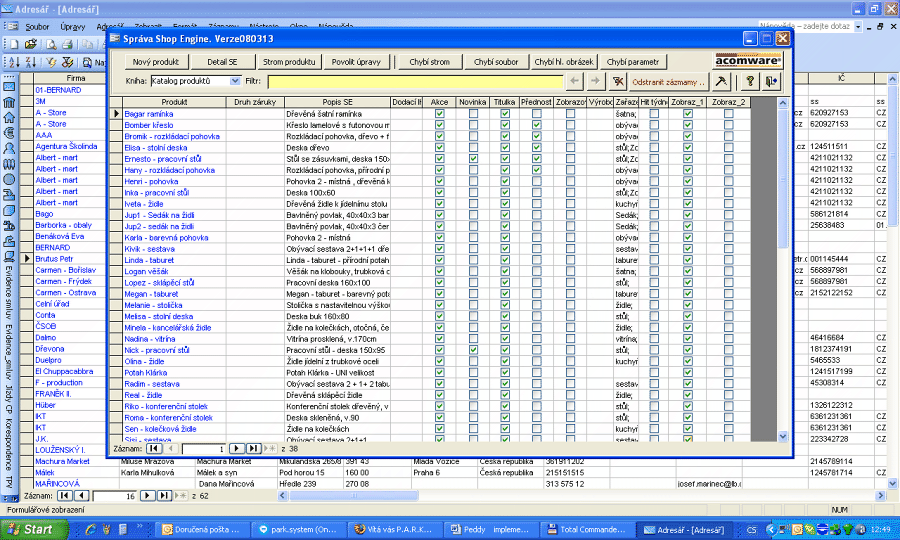The width and height of the screenshot is (900, 540).
Task: Click the Remove filter funnel icon in Adresář
Action: (67, 62)
